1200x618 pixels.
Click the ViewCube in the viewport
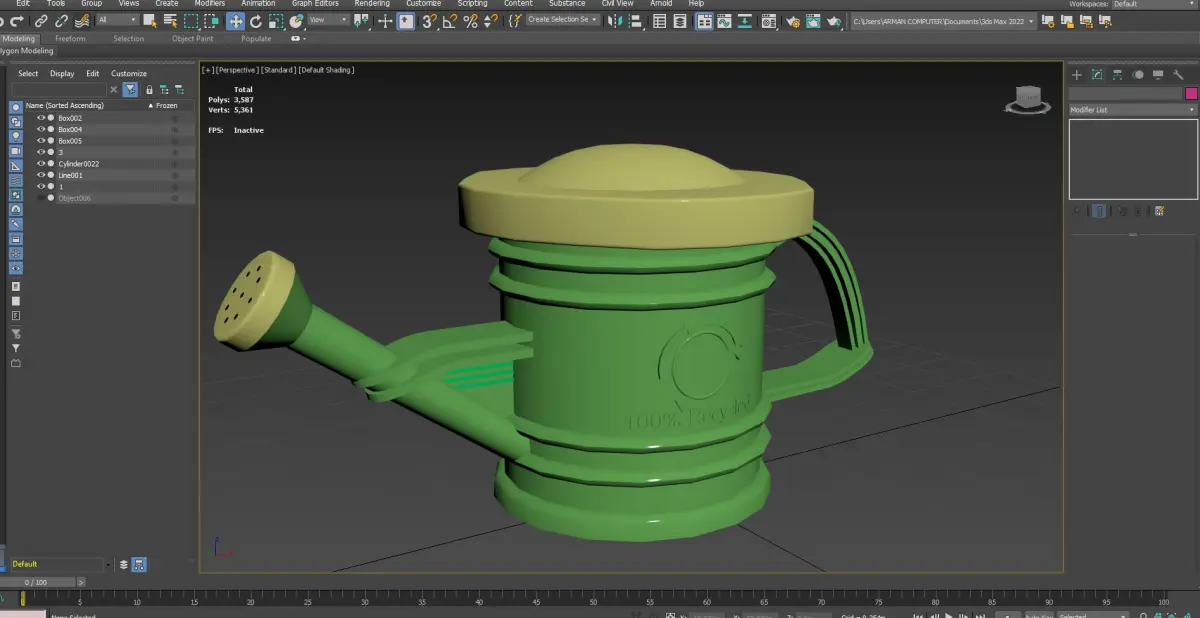click(1027, 99)
